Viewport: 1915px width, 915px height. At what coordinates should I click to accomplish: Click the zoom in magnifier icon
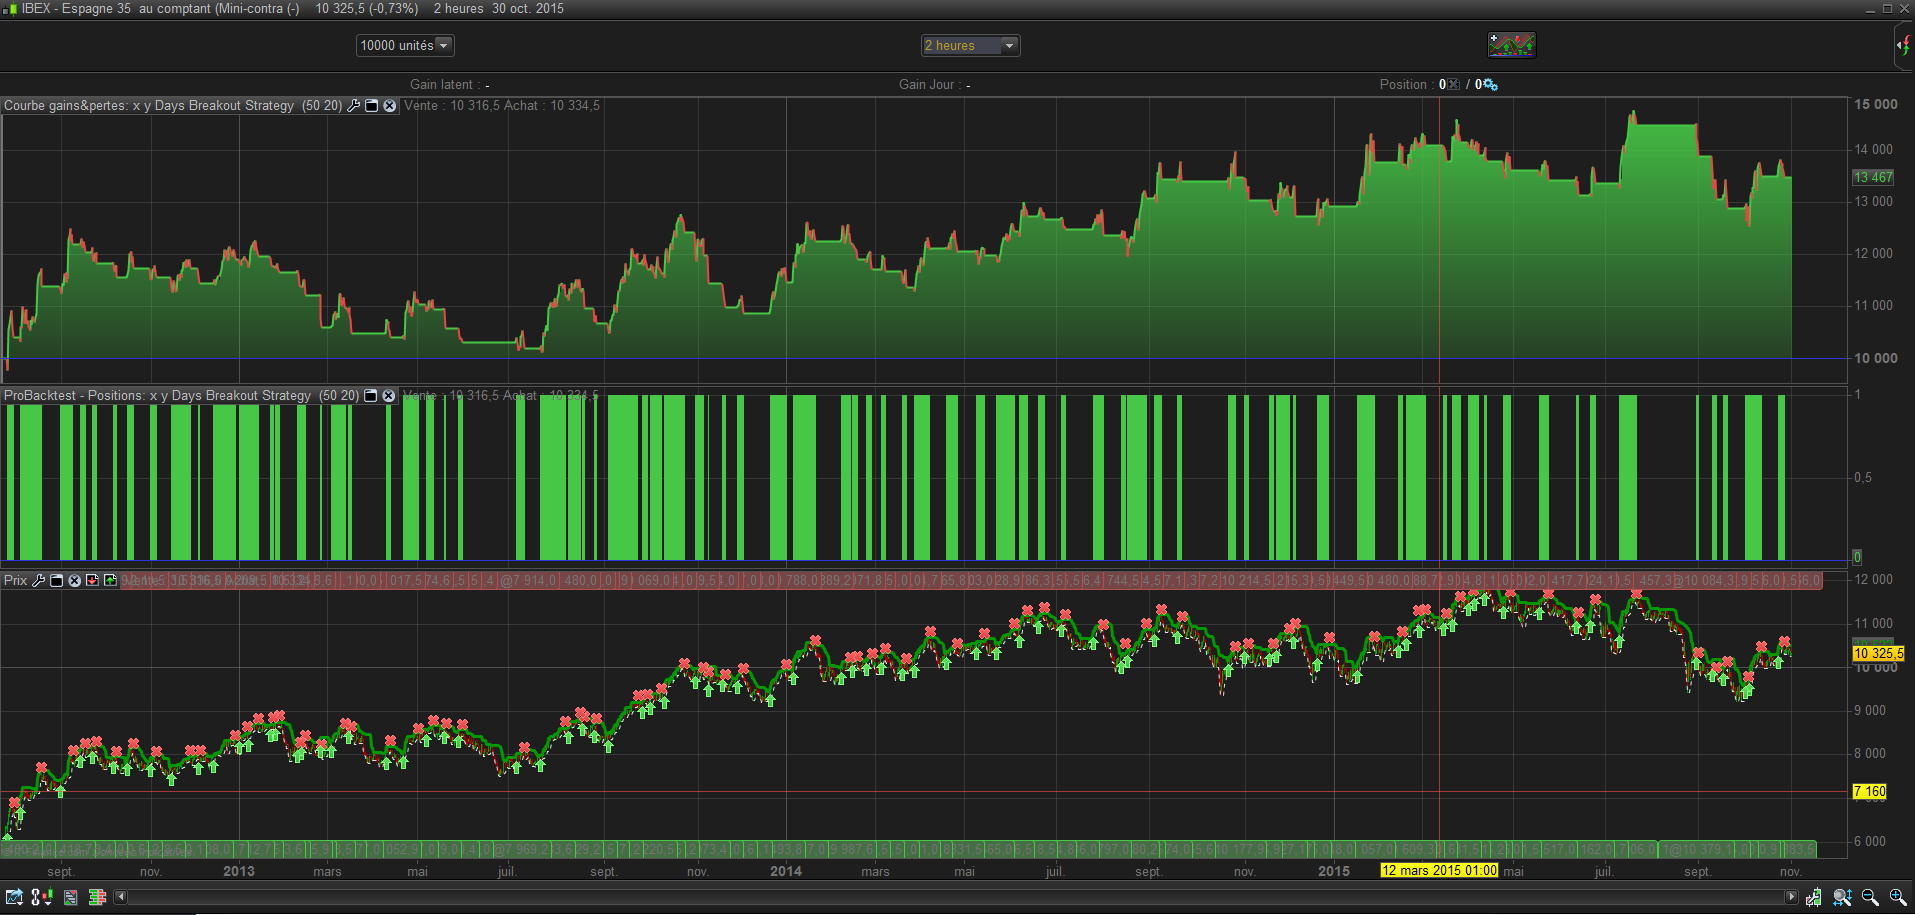(1897, 897)
